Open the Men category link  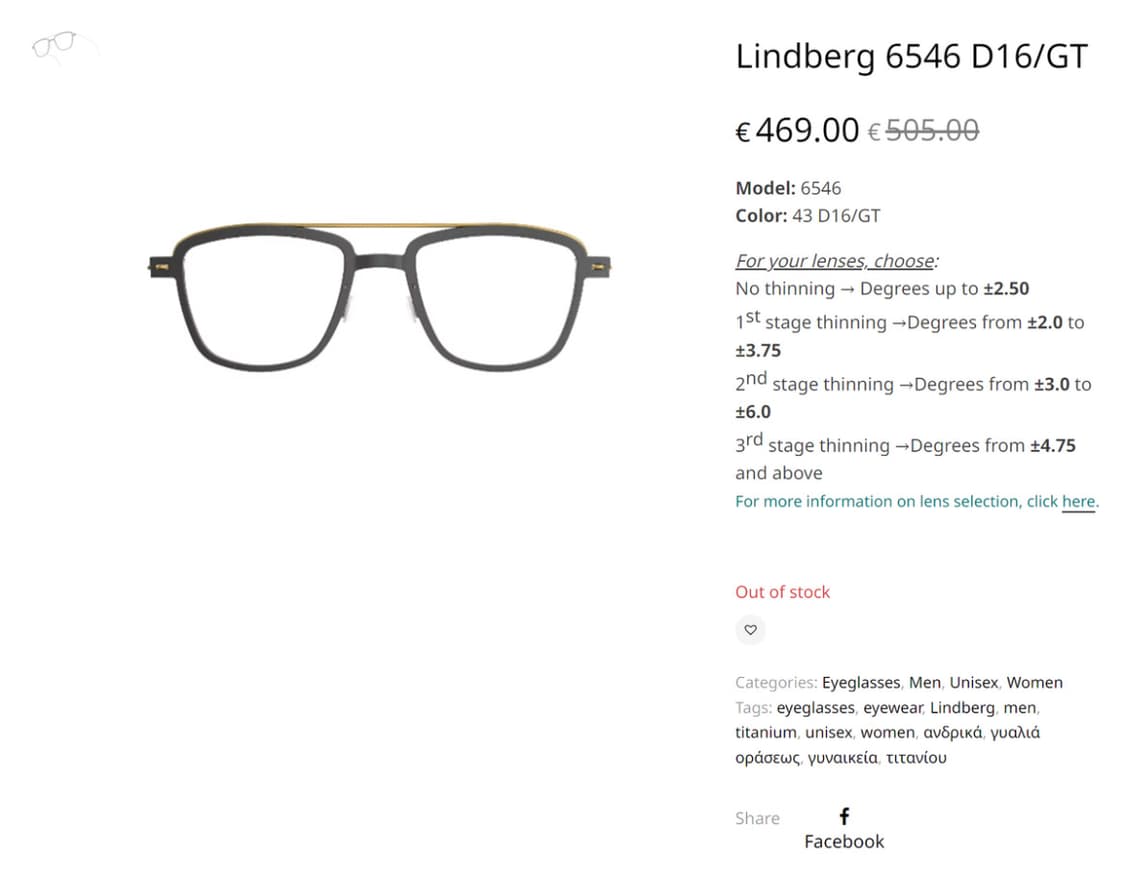(924, 682)
